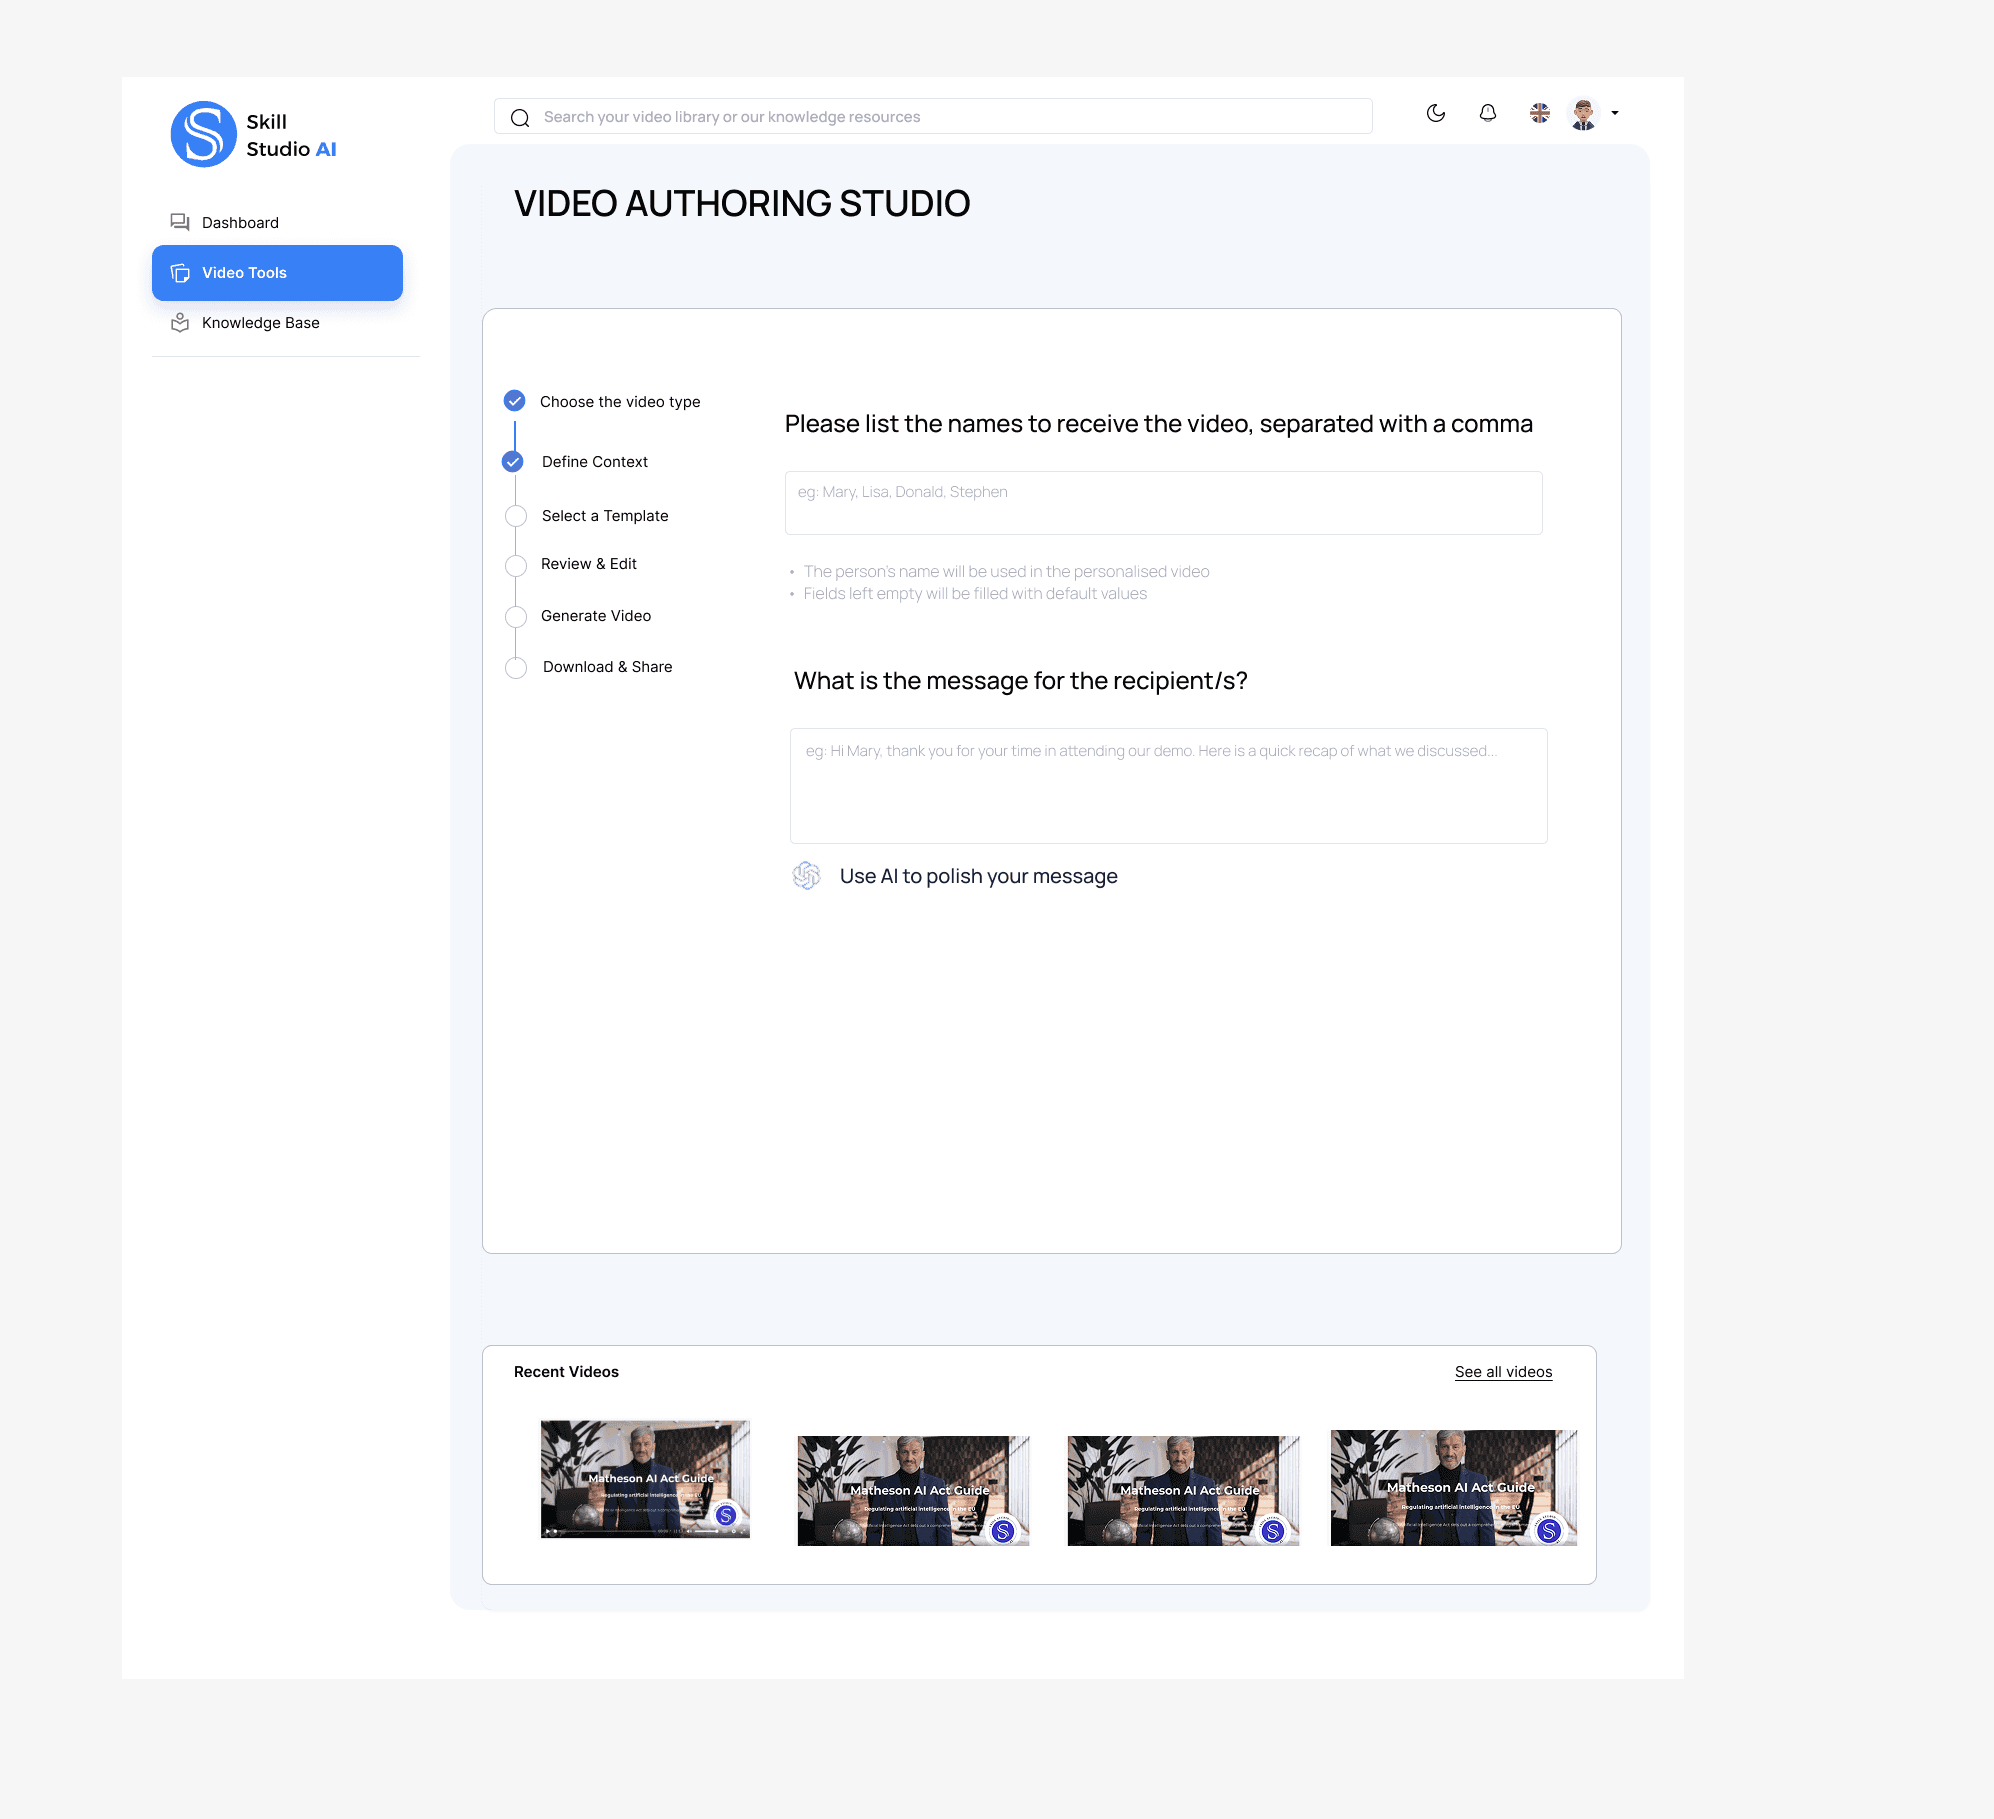This screenshot has width=1994, height=1819.
Task: Click Use AI to polish your message
Action: 978,877
